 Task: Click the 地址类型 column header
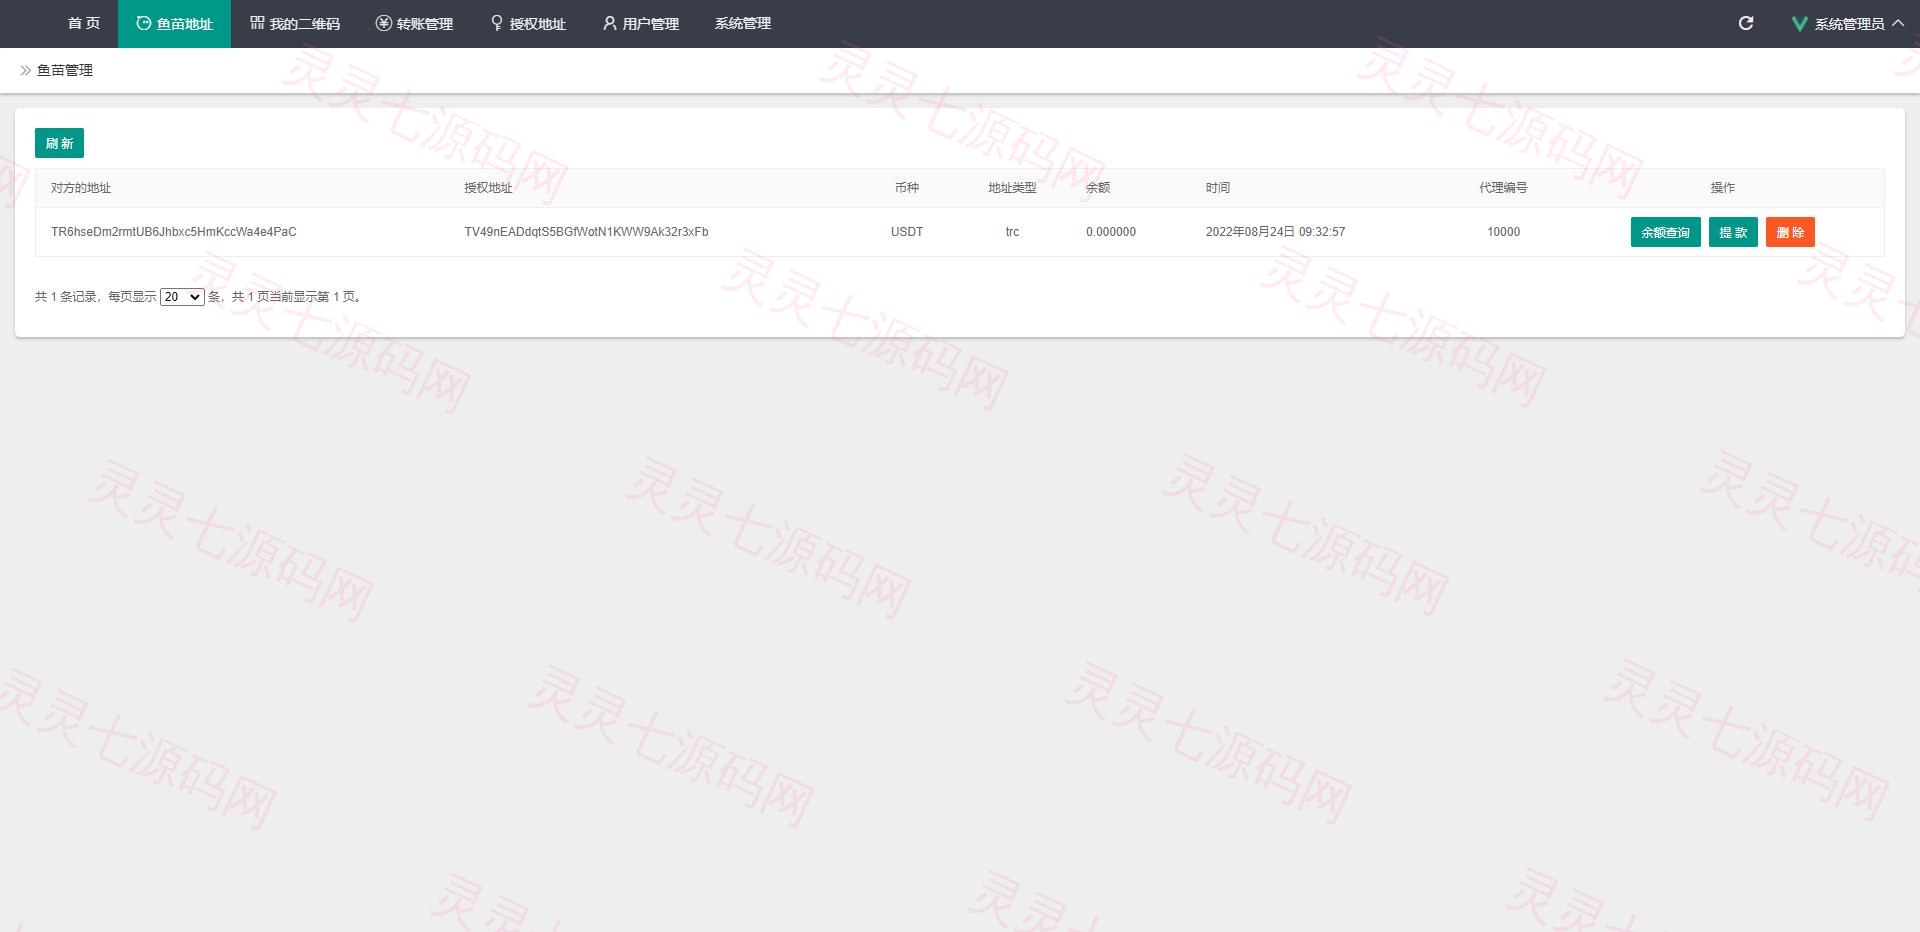(x=1012, y=188)
